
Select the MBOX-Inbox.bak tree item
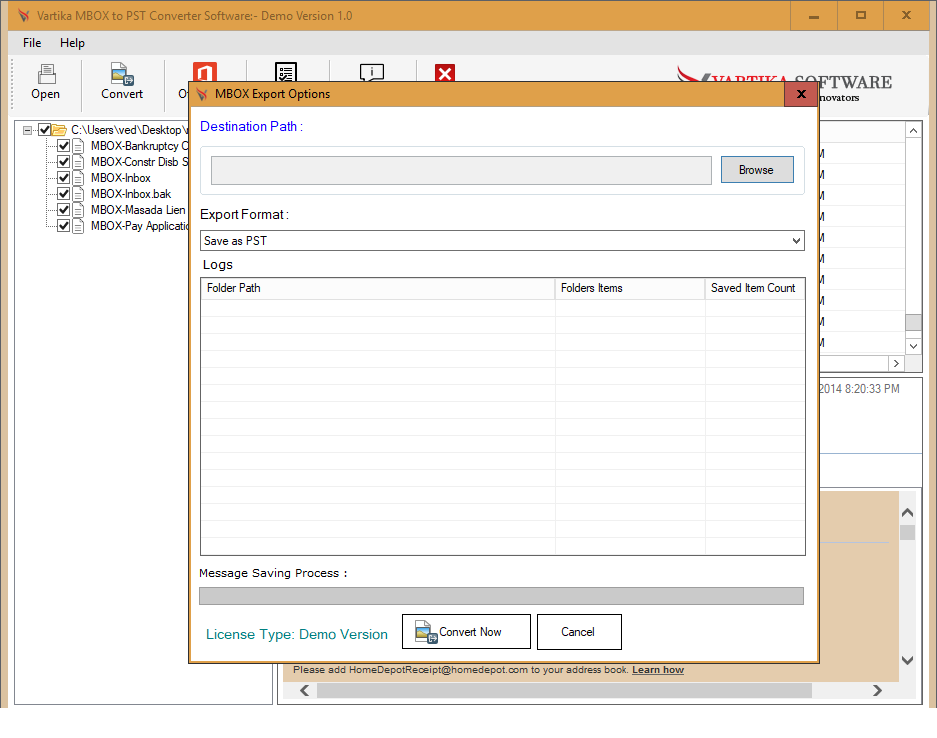pos(131,194)
